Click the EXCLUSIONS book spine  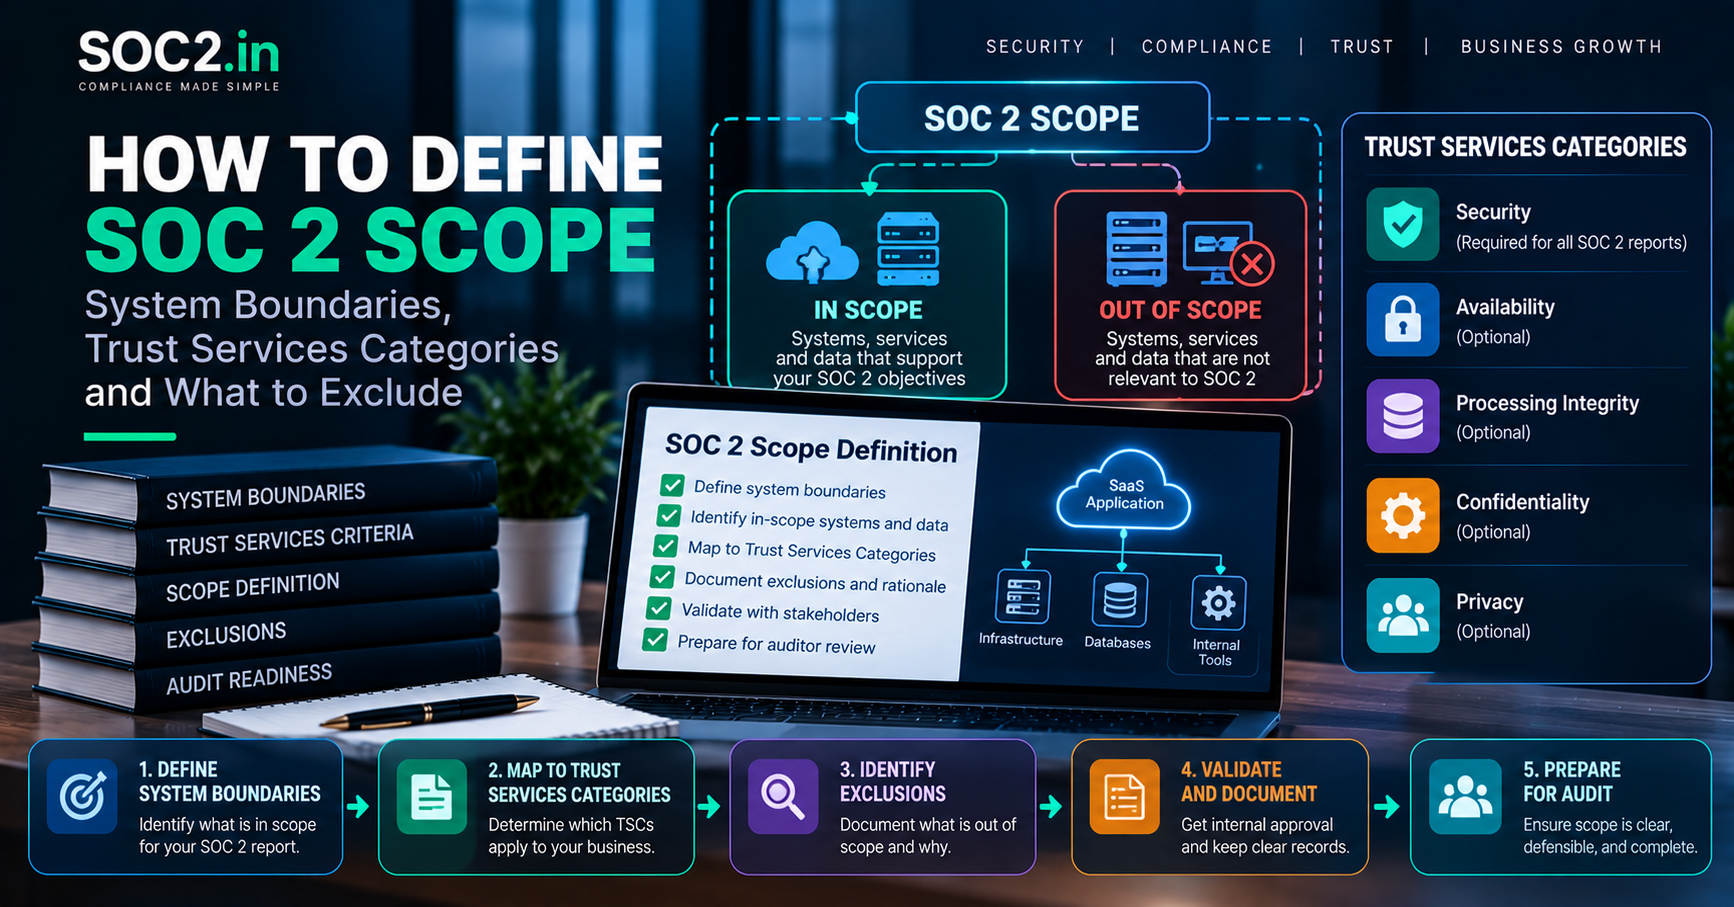(226, 635)
